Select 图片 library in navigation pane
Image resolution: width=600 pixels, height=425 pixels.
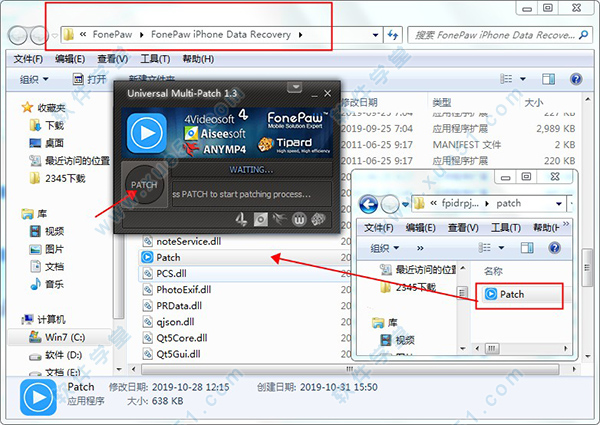click(x=54, y=249)
